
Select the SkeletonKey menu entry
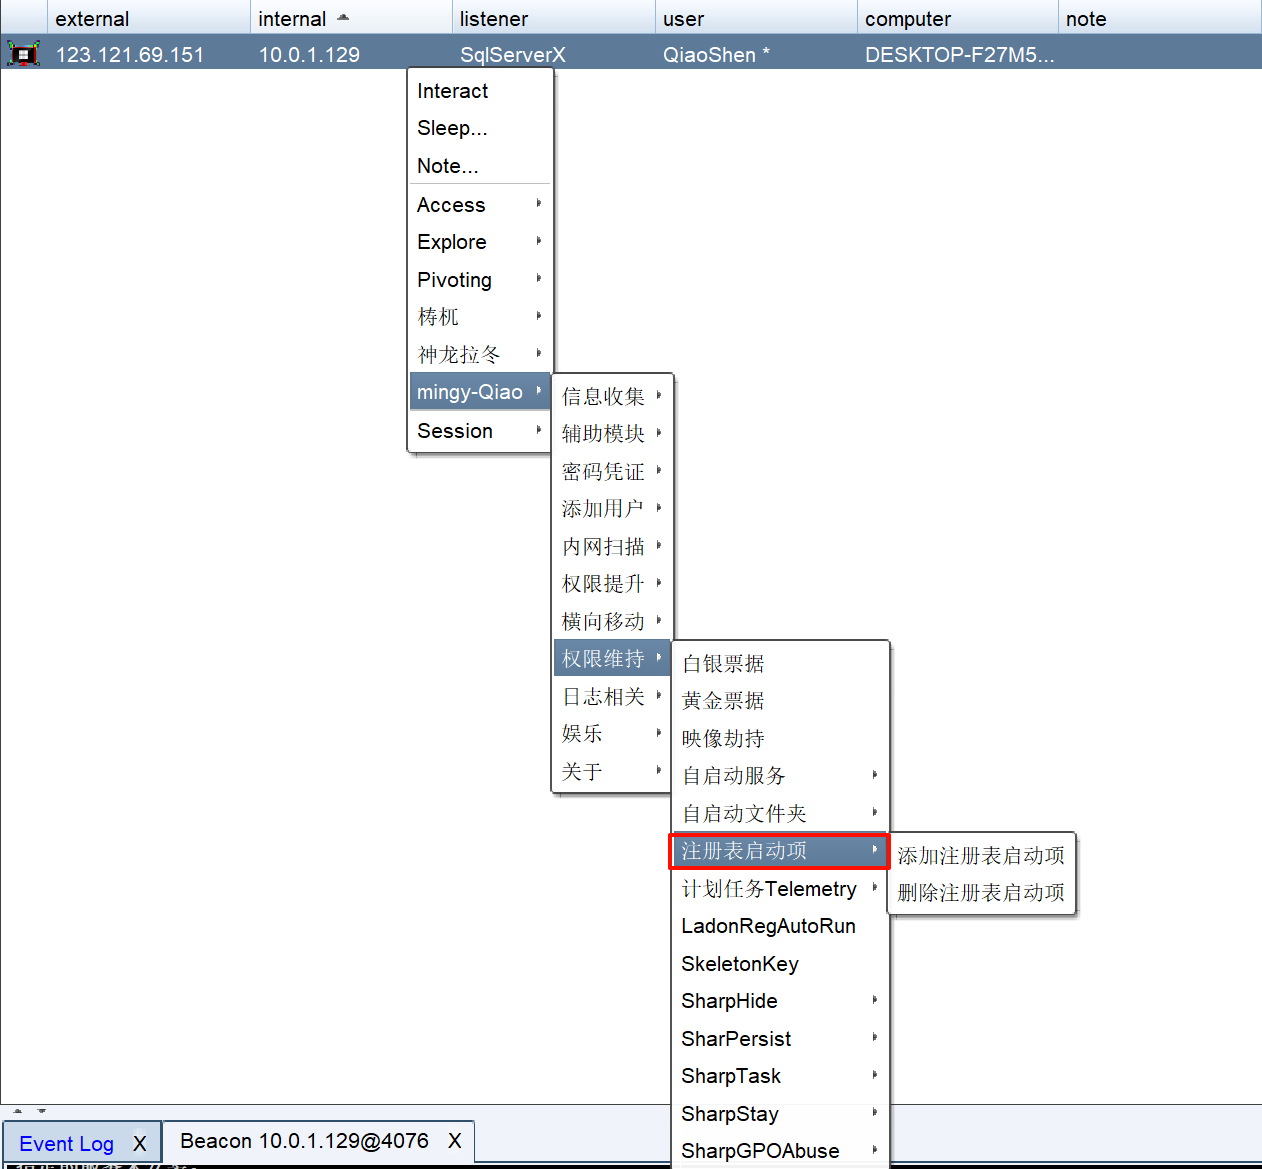click(x=740, y=964)
